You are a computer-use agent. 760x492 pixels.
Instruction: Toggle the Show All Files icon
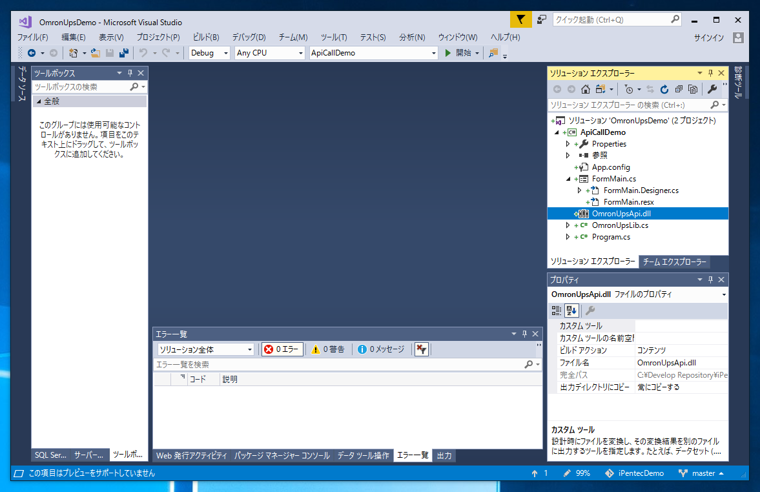[693, 89]
